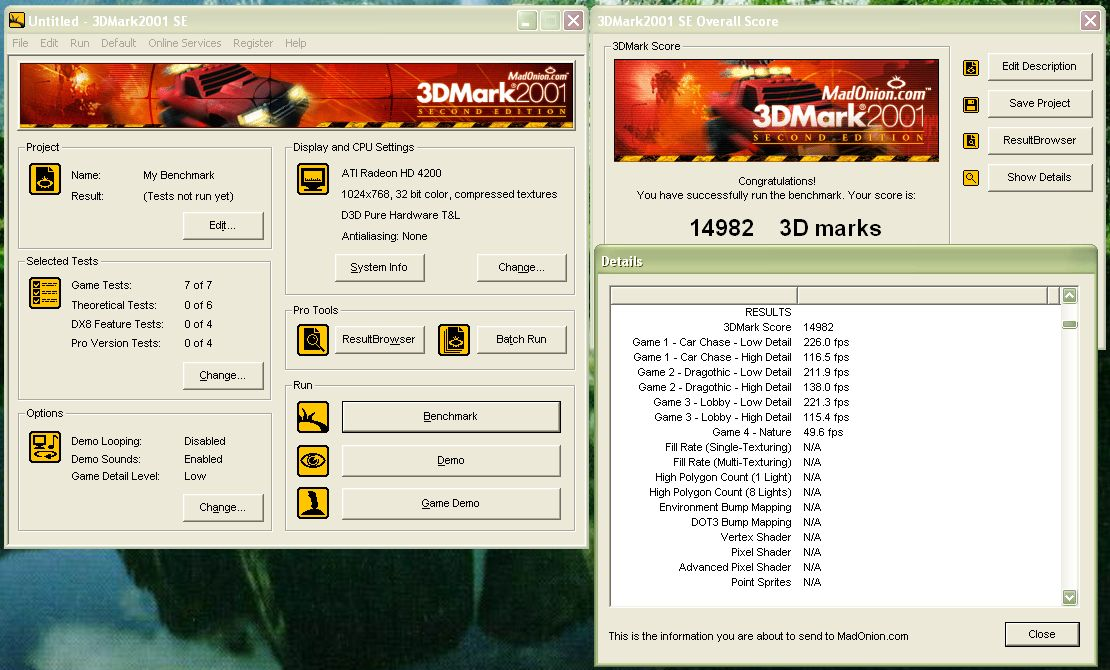The height and width of the screenshot is (670, 1110).
Task: Click the Edit Description button
Action: [1040, 67]
